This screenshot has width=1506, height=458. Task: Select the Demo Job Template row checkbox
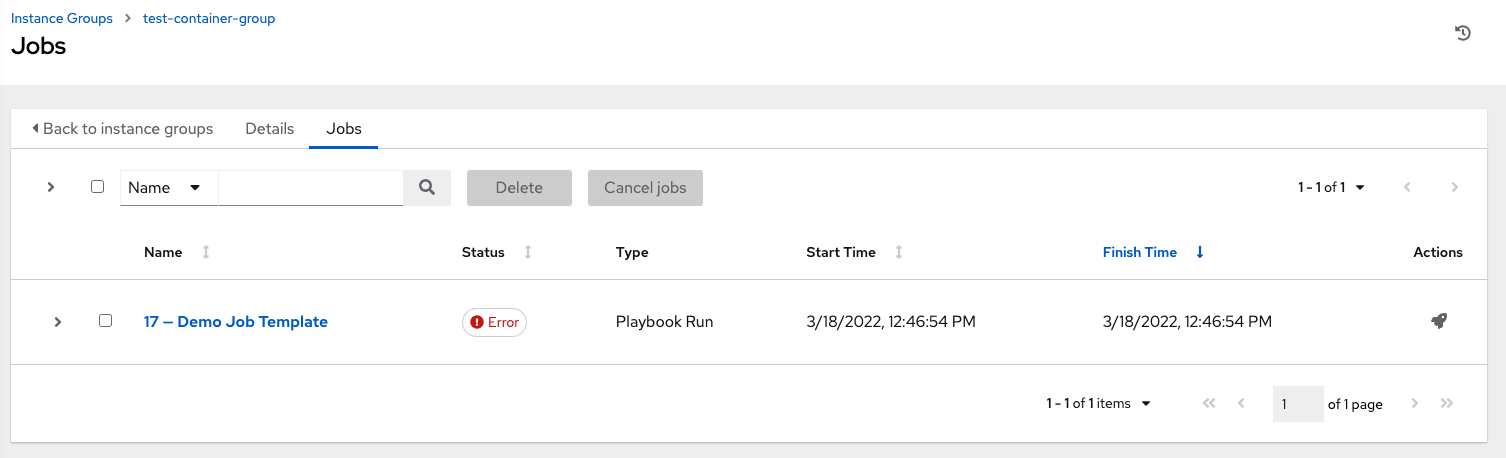pos(105,321)
